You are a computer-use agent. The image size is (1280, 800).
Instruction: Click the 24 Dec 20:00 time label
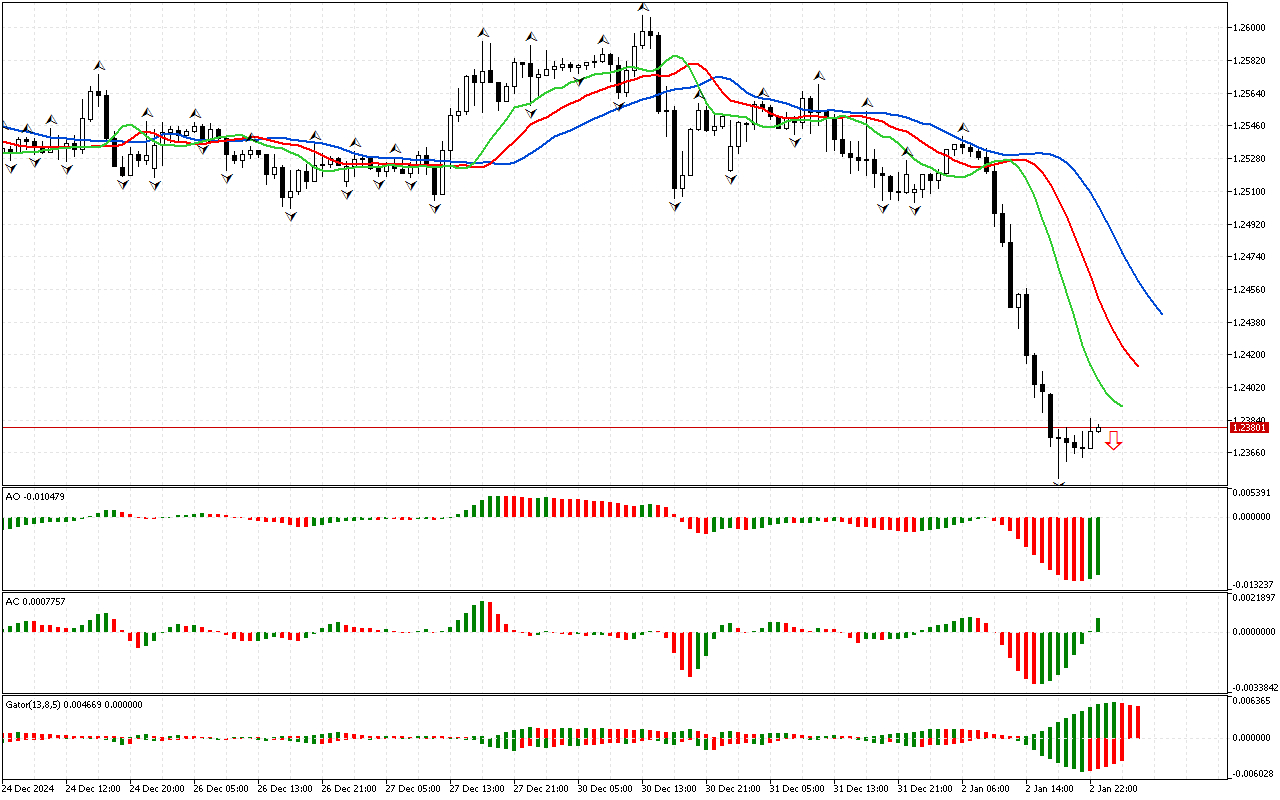pos(157,789)
